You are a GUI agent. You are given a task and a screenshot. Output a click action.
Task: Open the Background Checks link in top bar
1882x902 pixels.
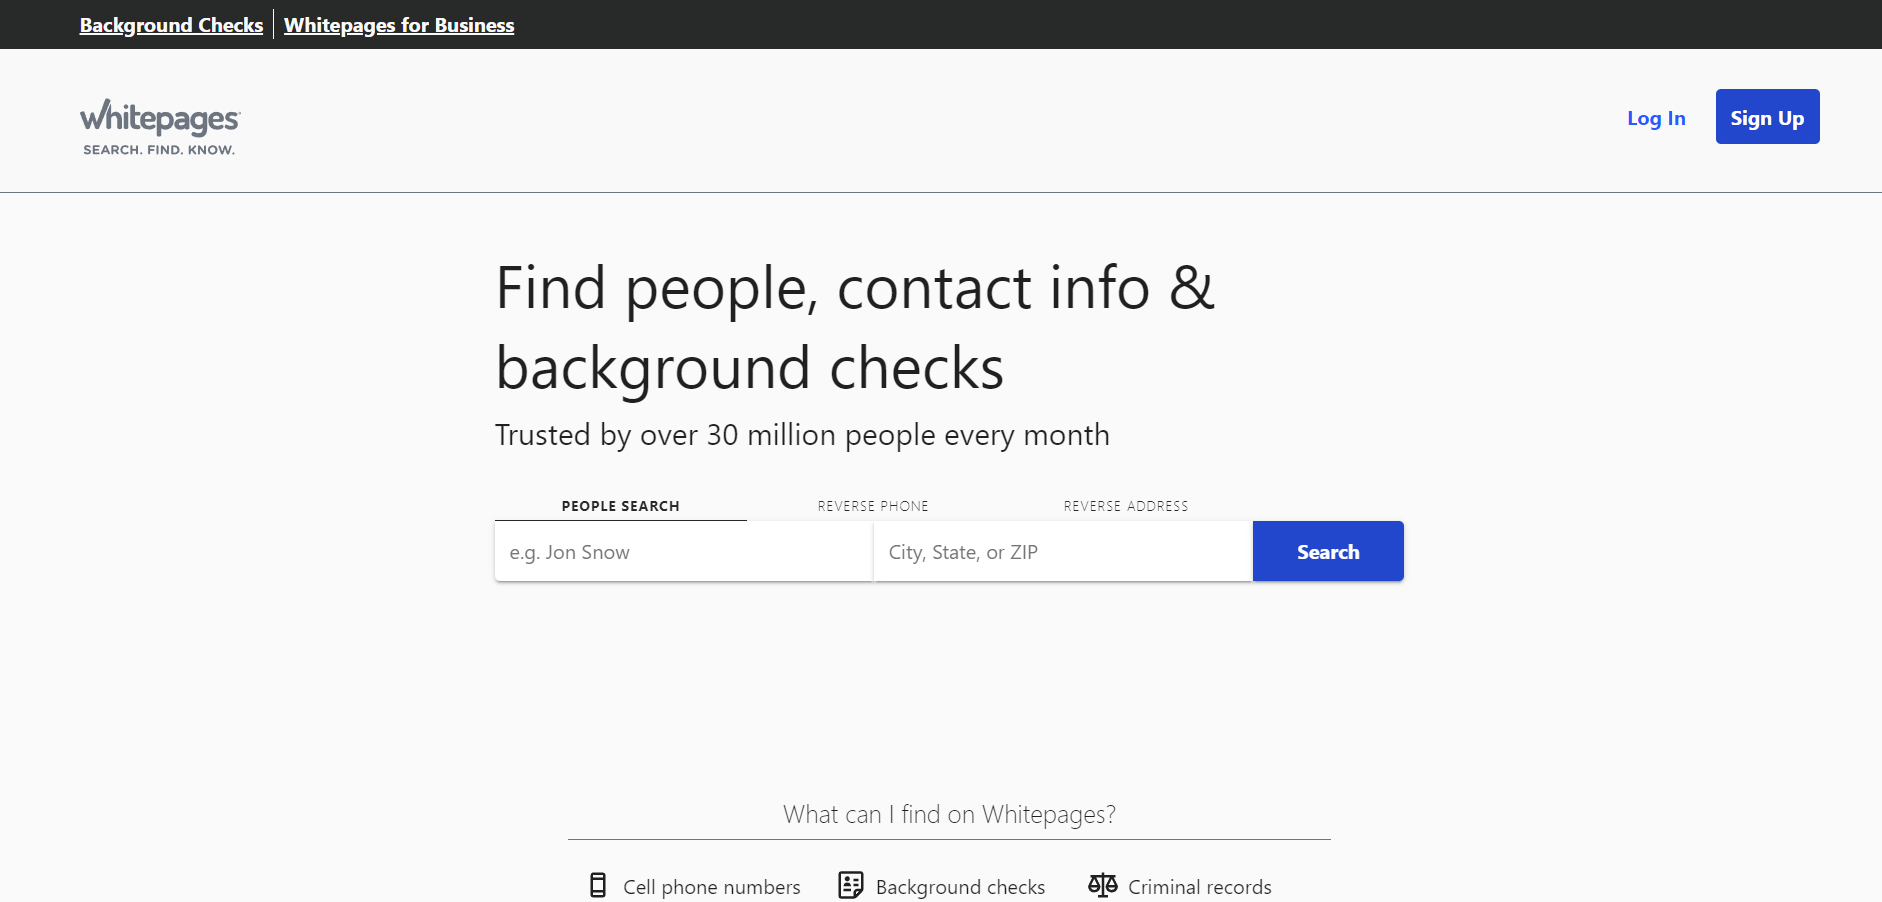171,25
